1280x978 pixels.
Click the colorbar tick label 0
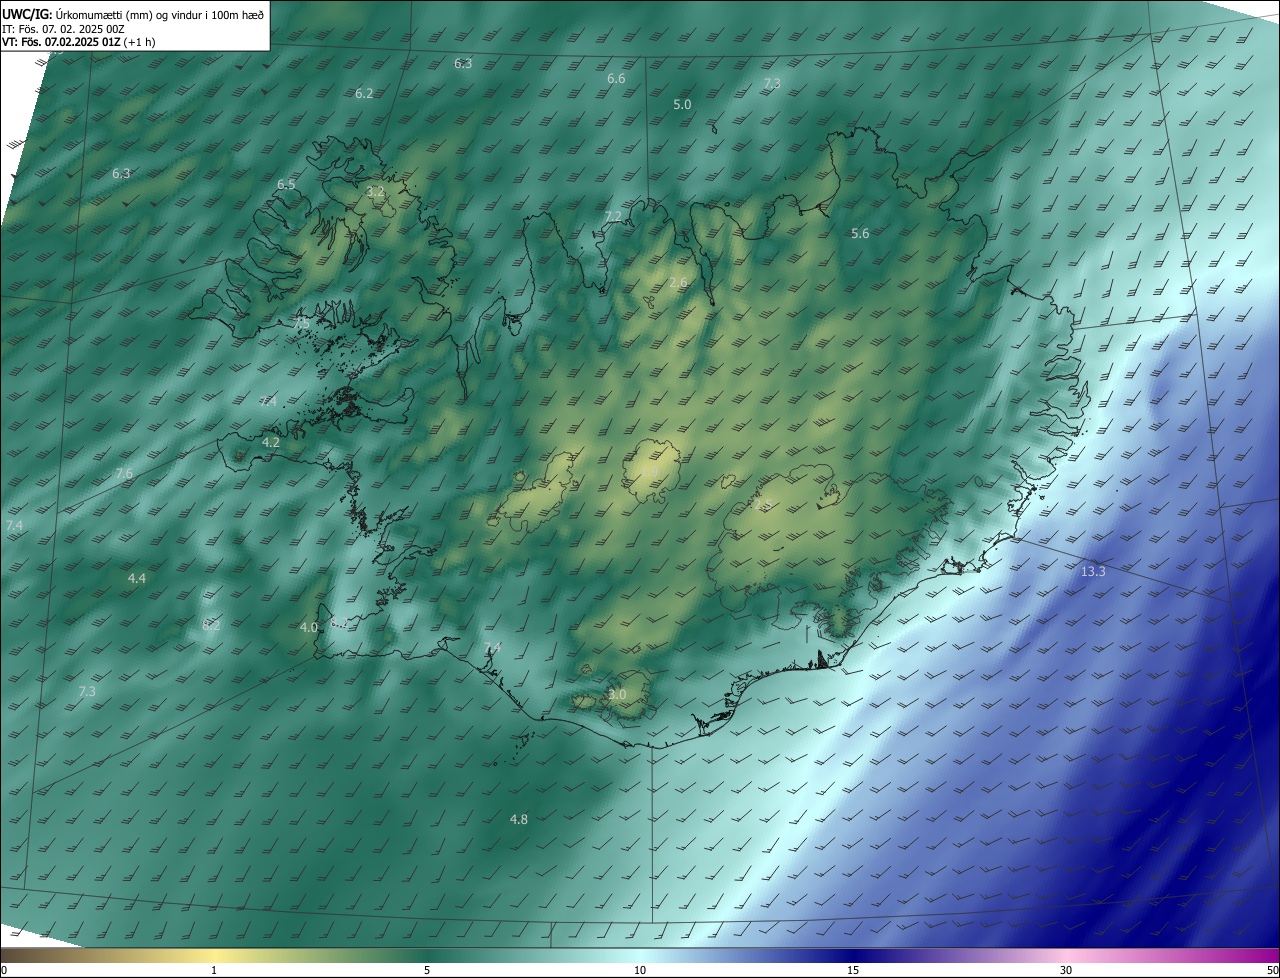[4, 970]
